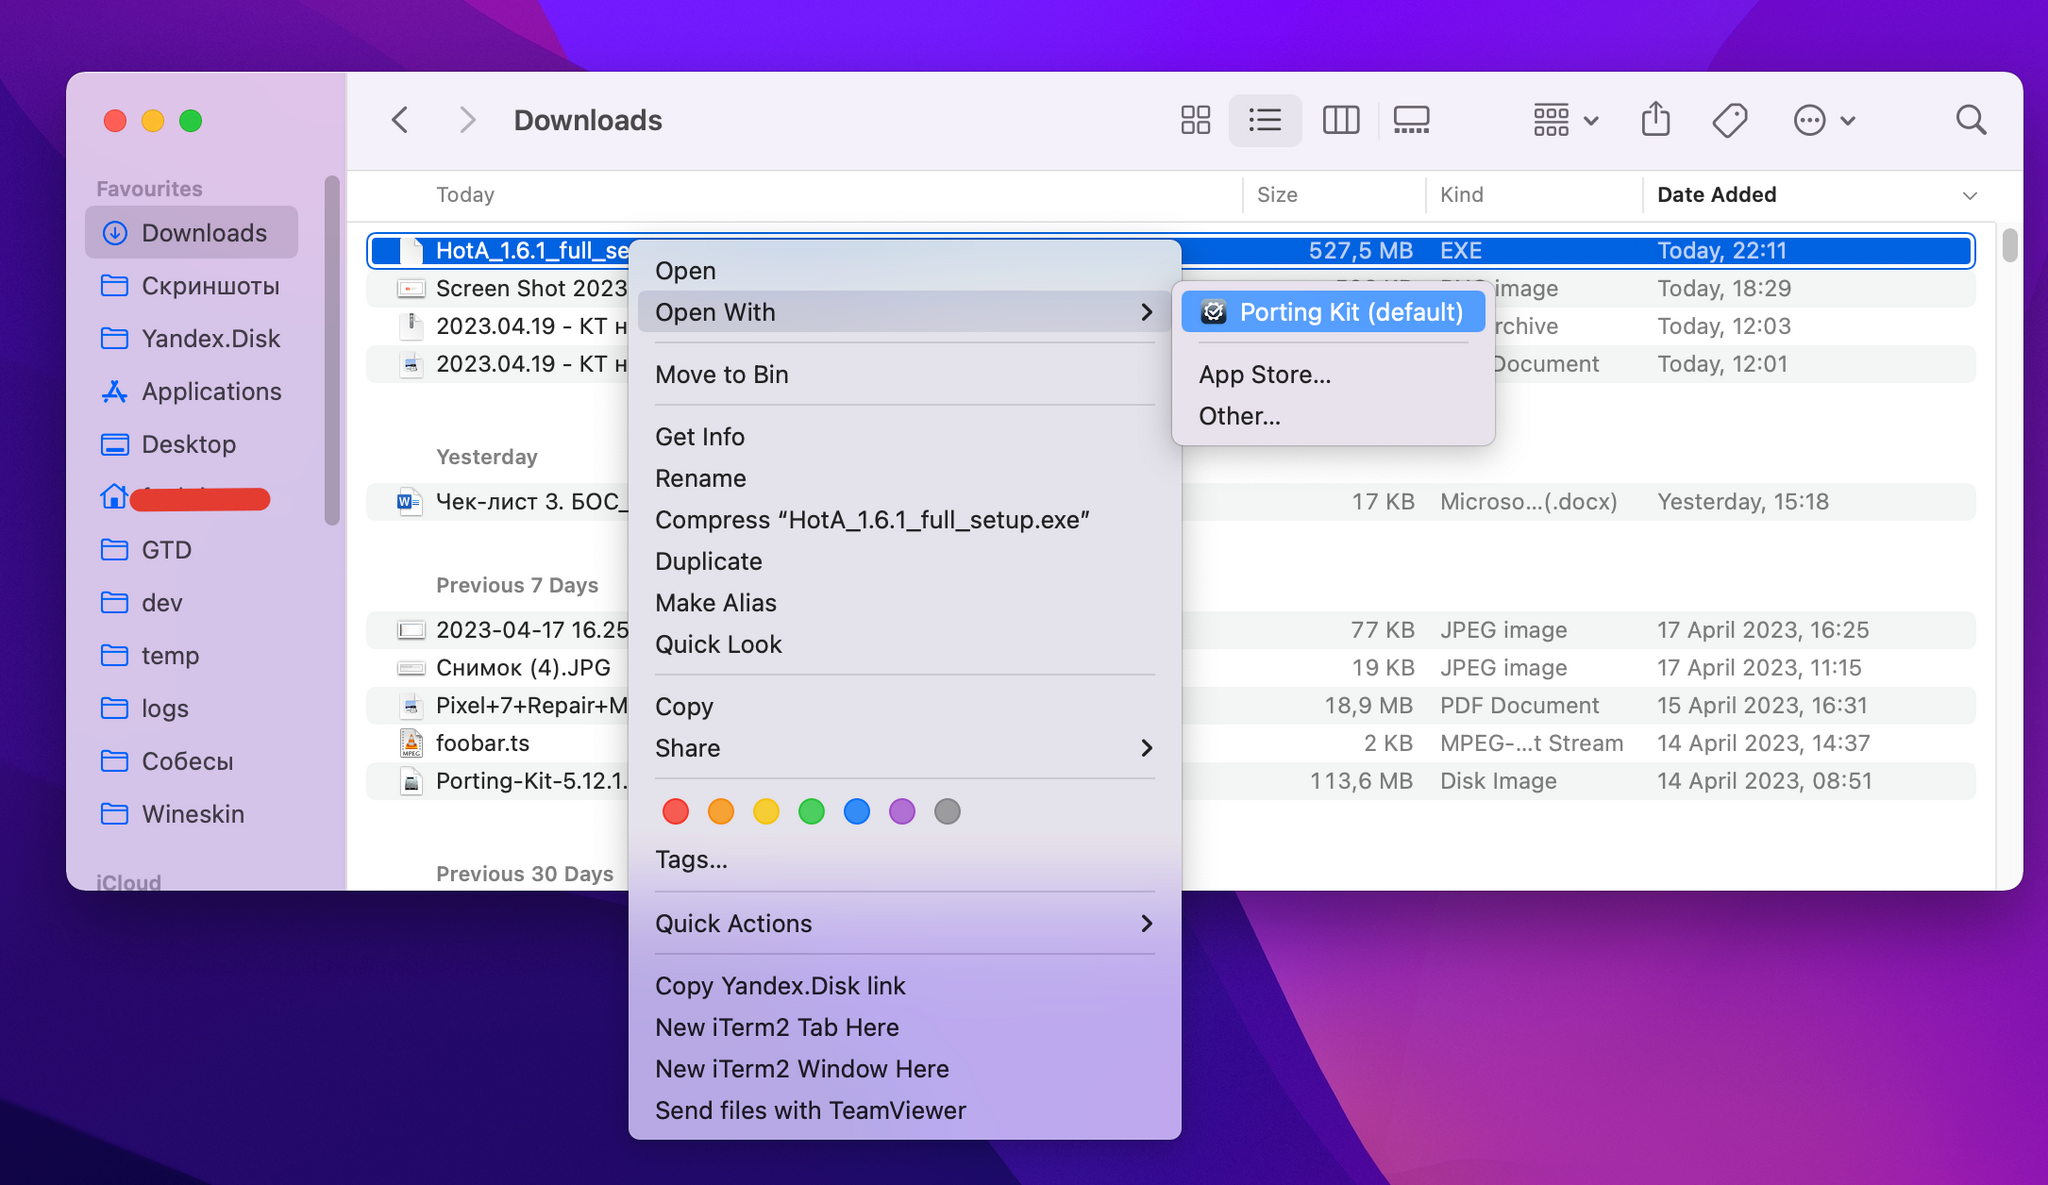This screenshot has height=1185, width=2048.
Task: Toggle Date Added sort order chevron
Action: pyautogui.click(x=1969, y=195)
